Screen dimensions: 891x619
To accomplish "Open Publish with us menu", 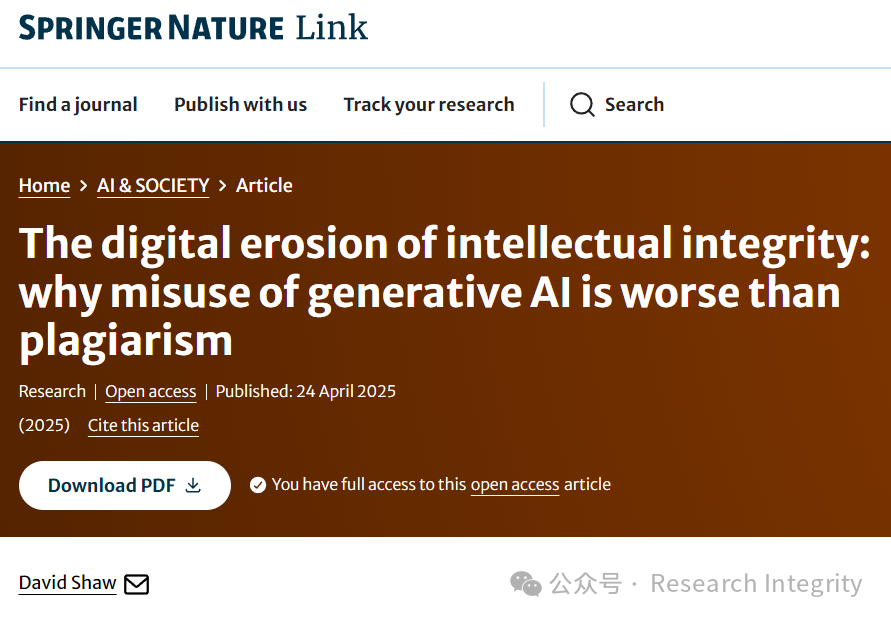I will 240,105.
